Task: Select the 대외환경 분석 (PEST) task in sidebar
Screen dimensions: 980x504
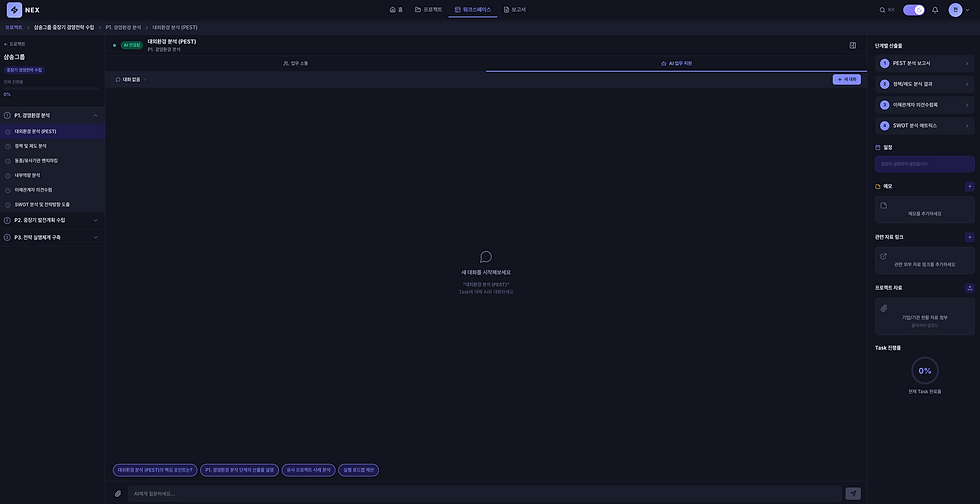Action: point(52,131)
